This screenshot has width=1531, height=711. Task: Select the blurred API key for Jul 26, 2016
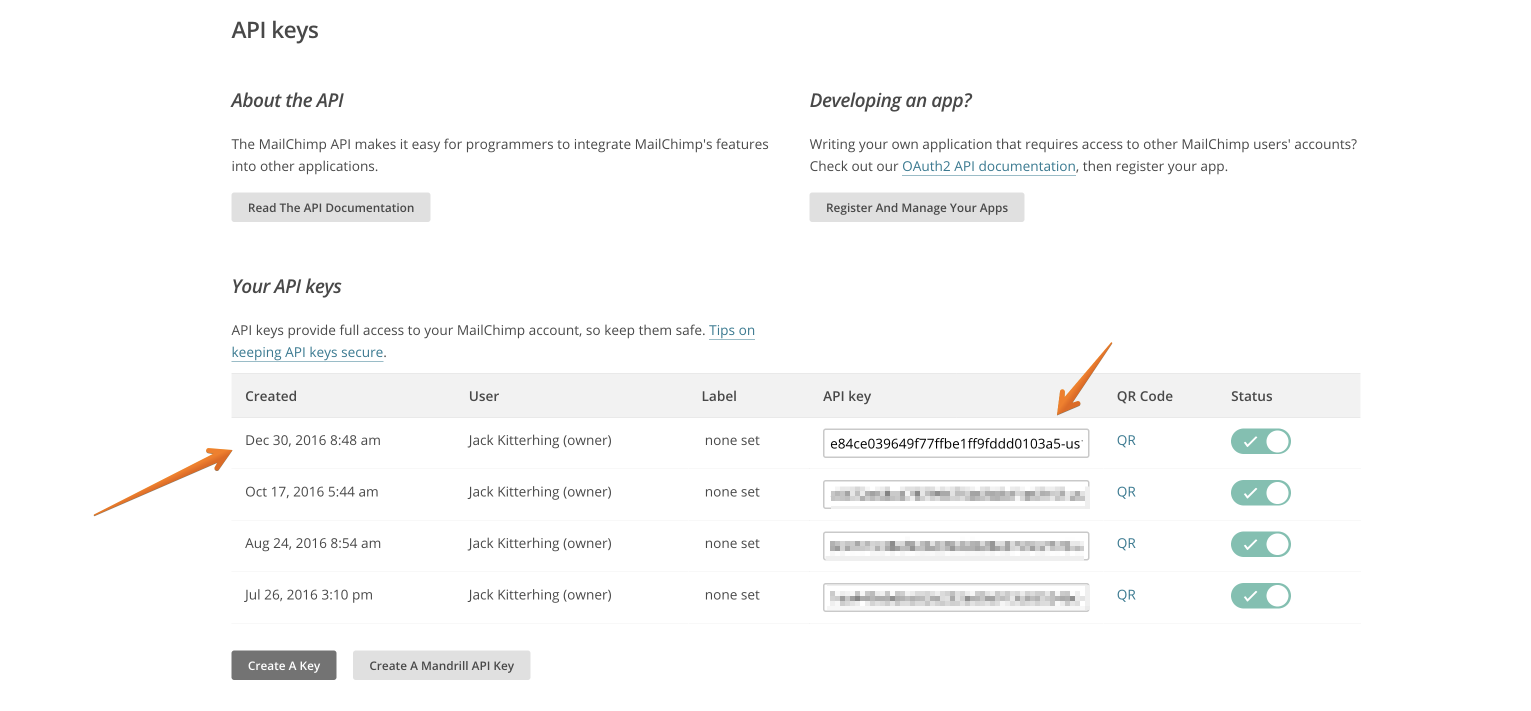tap(956, 598)
